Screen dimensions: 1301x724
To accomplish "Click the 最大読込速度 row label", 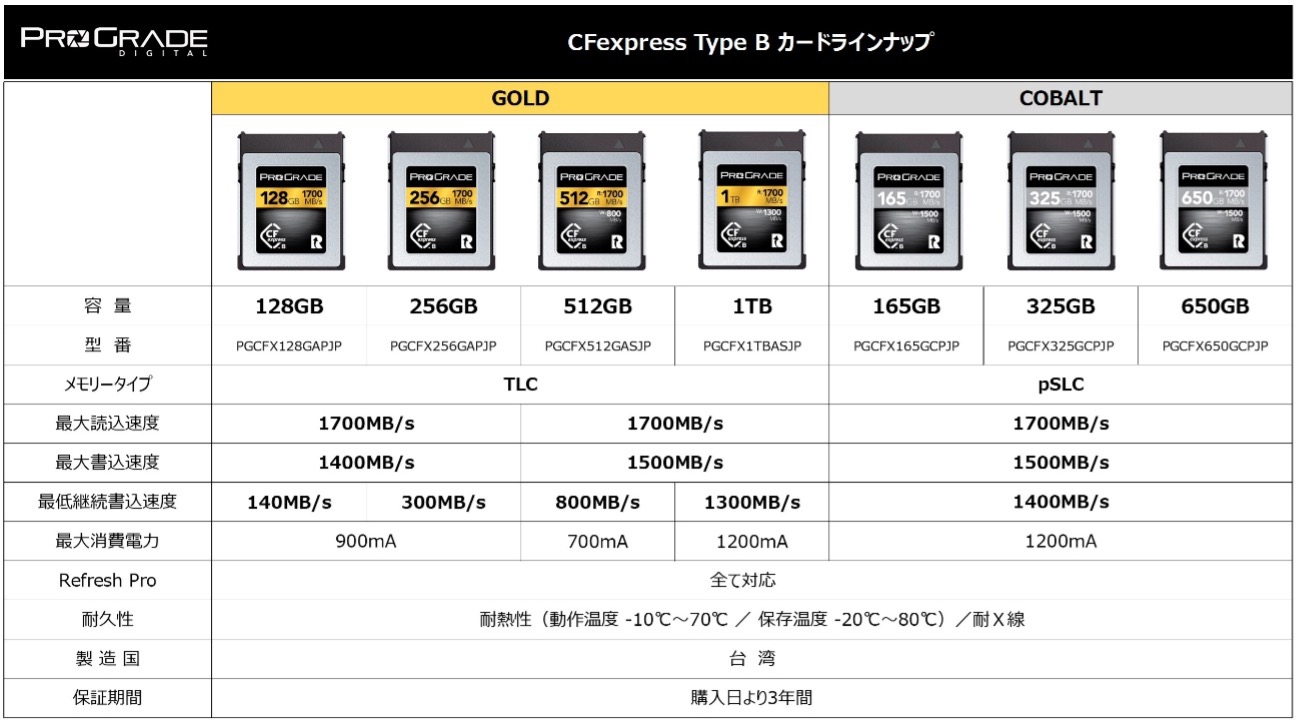I will tap(107, 424).
